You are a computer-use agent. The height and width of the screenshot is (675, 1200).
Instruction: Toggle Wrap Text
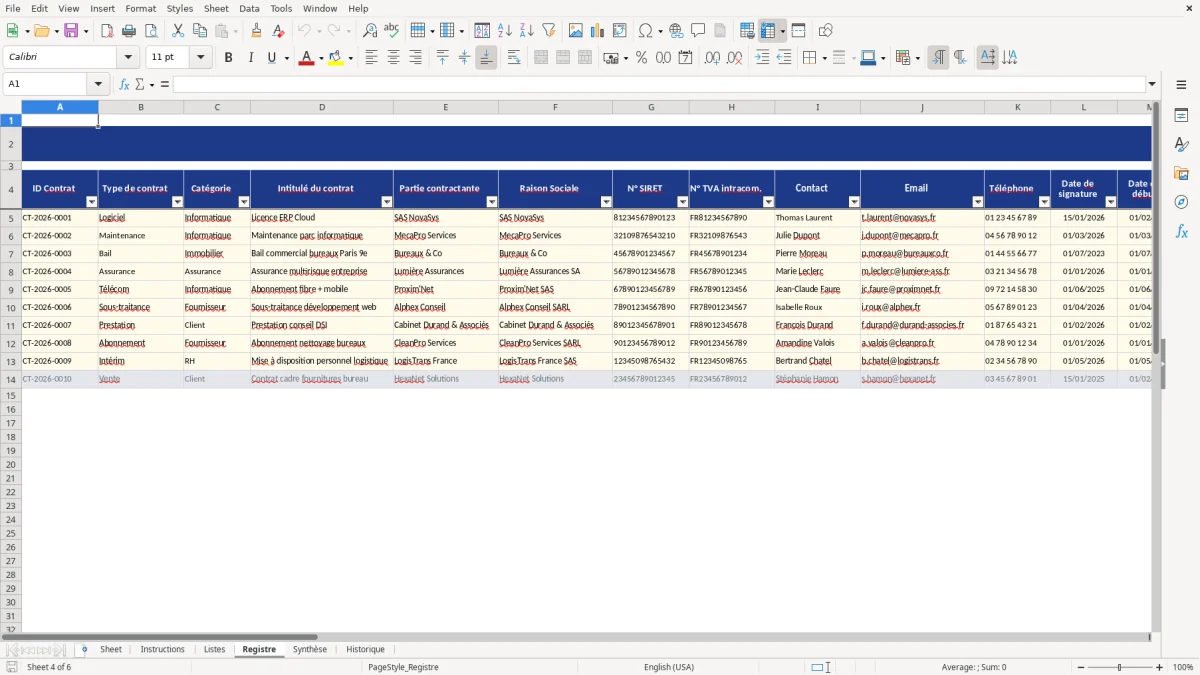click(x=514, y=58)
